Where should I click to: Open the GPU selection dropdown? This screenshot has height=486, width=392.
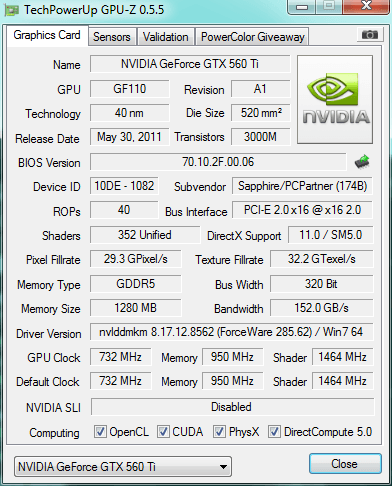pos(123,467)
